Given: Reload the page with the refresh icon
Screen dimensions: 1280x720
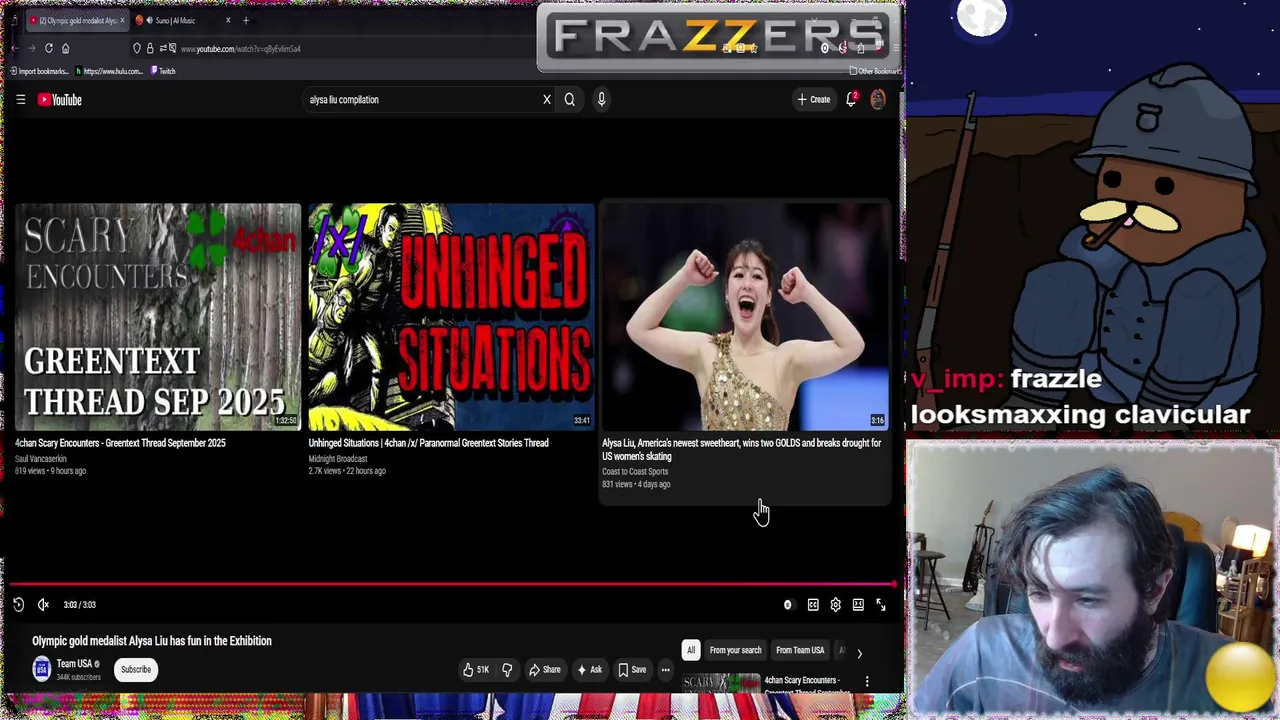Looking at the screenshot, I should (x=48, y=48).
